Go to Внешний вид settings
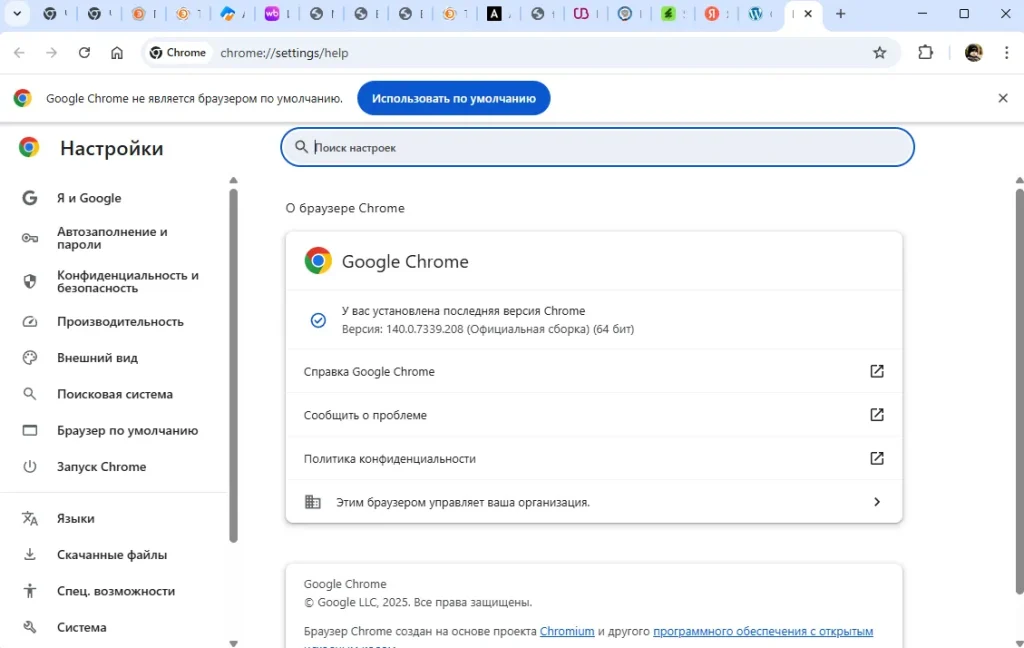This screenshot has height=648, width=1024. pyautogui.click(x=97, y=358)
